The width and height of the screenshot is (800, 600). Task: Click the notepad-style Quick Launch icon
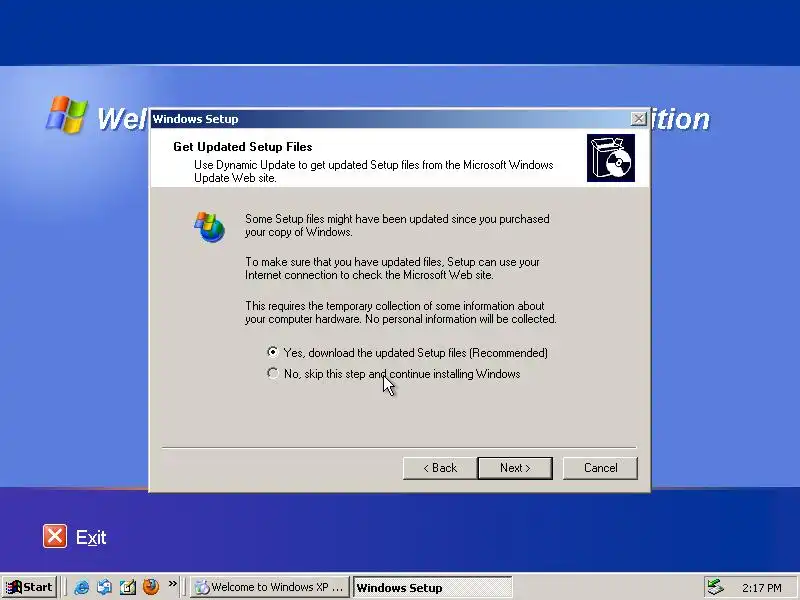click(128, 587)
